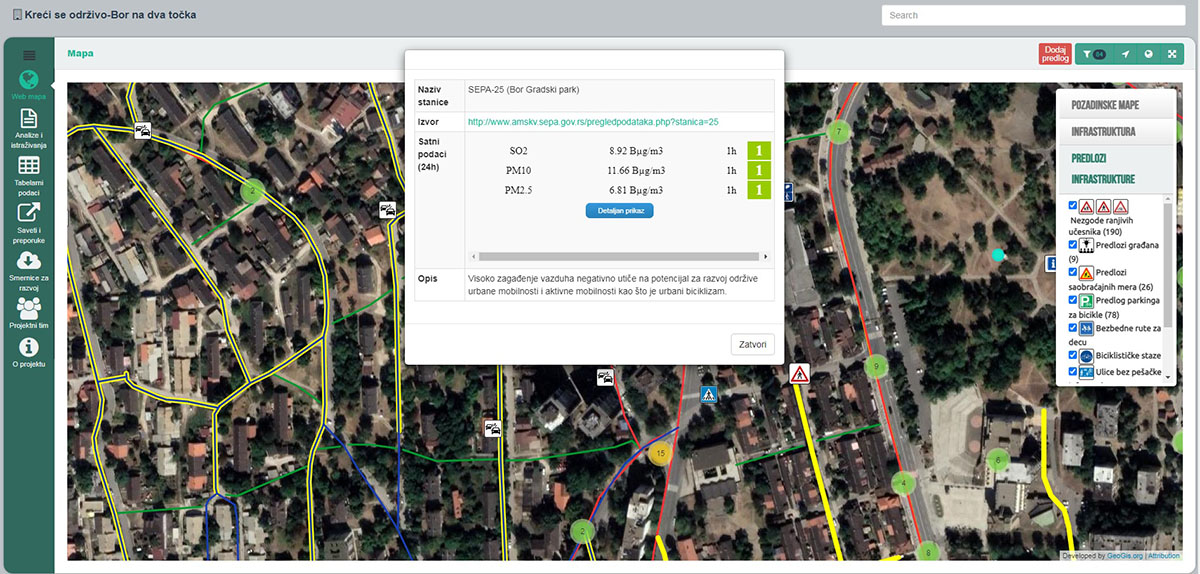The image size is (1200, 574).
Task: Collapse sidebar with hamburger menu icon
Action: [x=29, y=55]
